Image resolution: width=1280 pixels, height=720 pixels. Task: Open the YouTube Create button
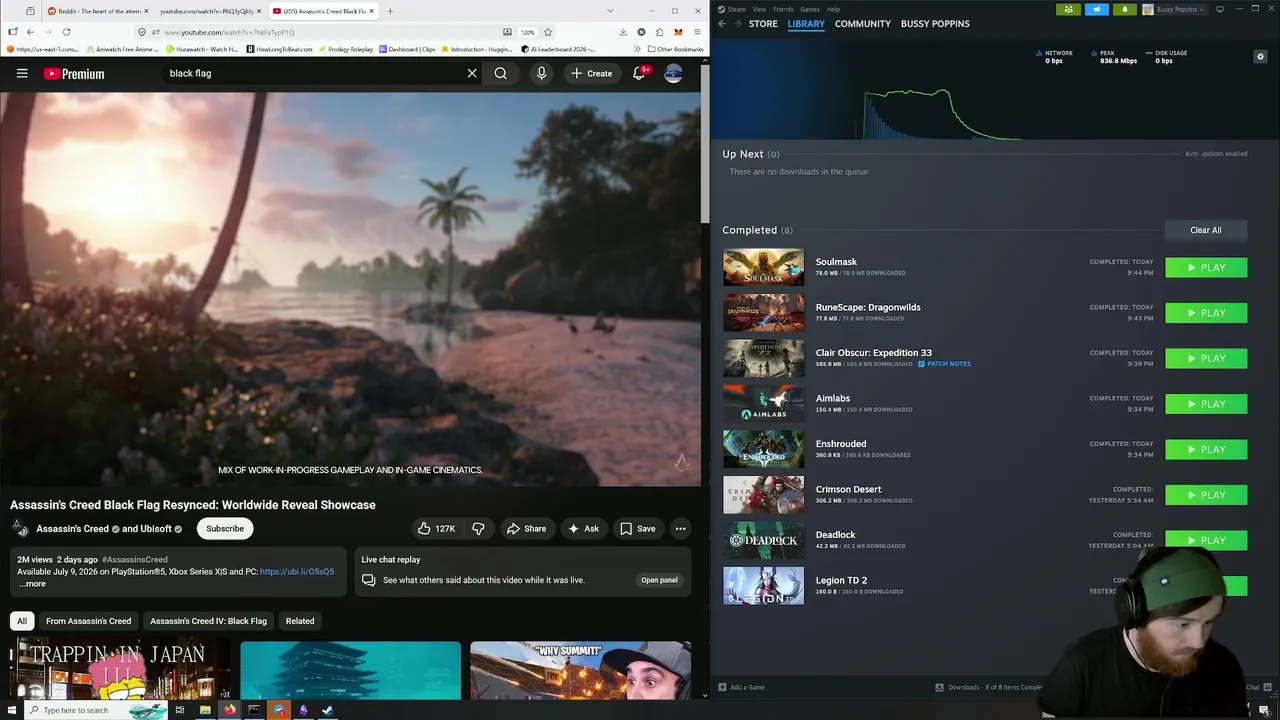591,73
